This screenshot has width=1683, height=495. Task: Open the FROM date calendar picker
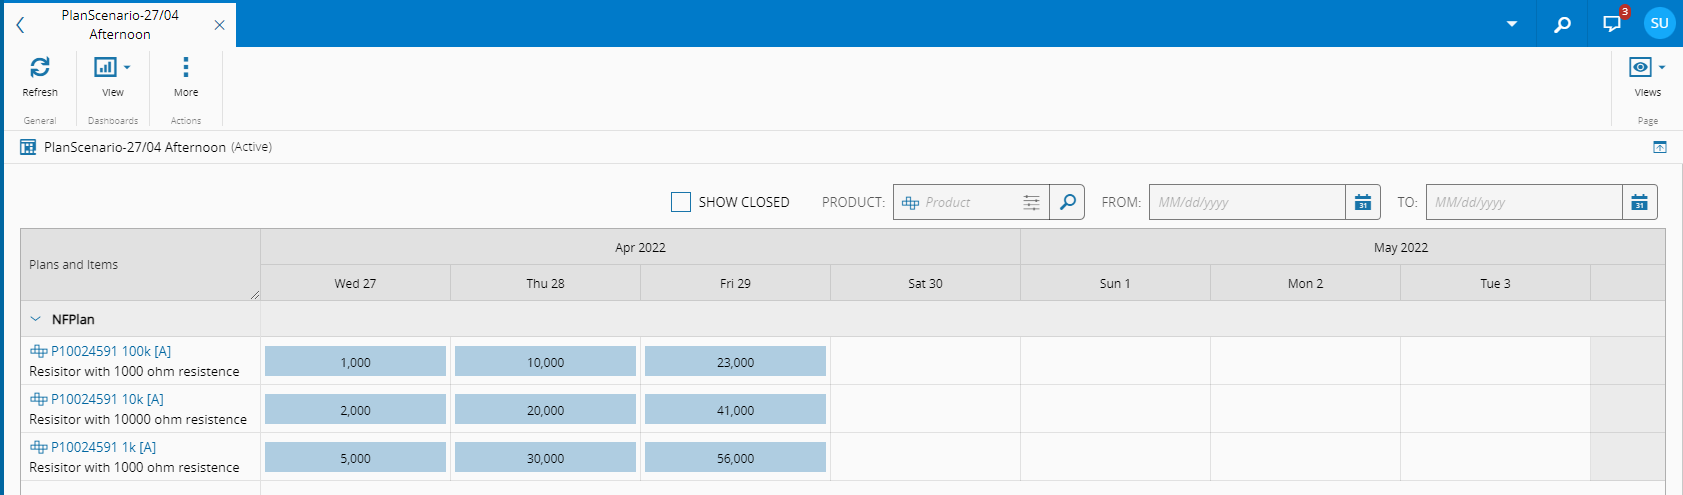[1362, 202]
